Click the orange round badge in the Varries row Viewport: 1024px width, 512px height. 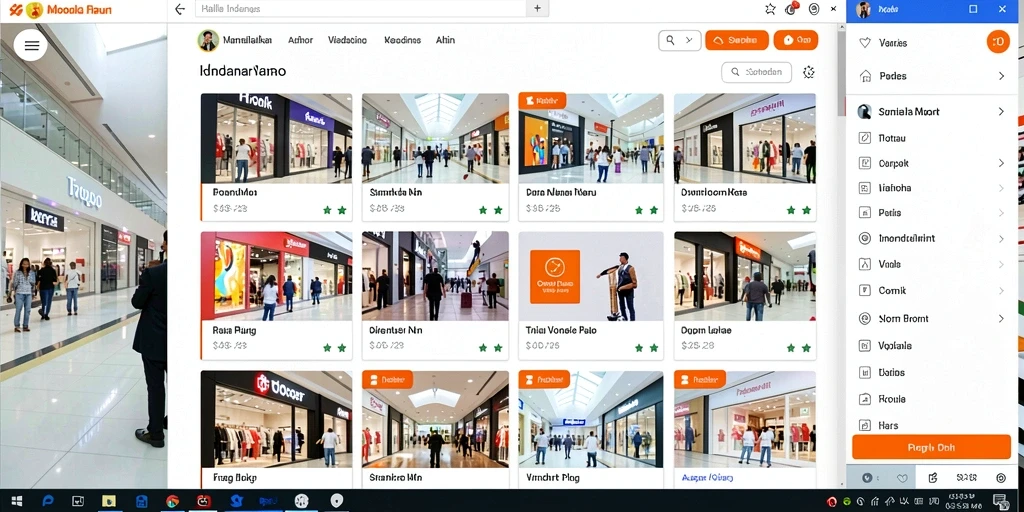pos(997,42)
